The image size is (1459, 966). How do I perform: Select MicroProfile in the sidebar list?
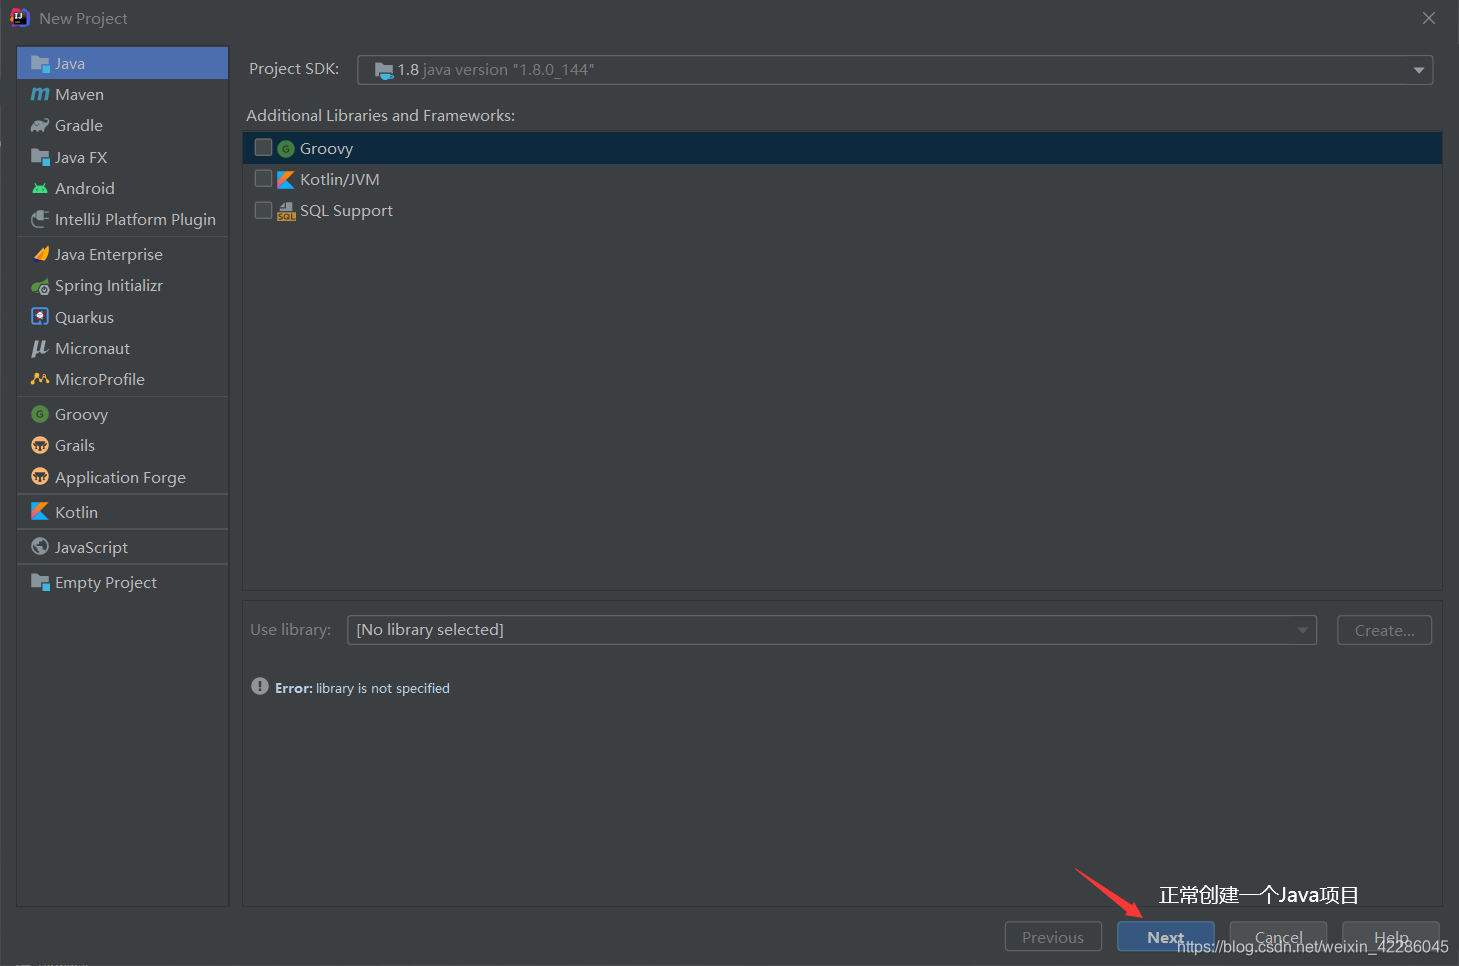[x=122, y=379]
